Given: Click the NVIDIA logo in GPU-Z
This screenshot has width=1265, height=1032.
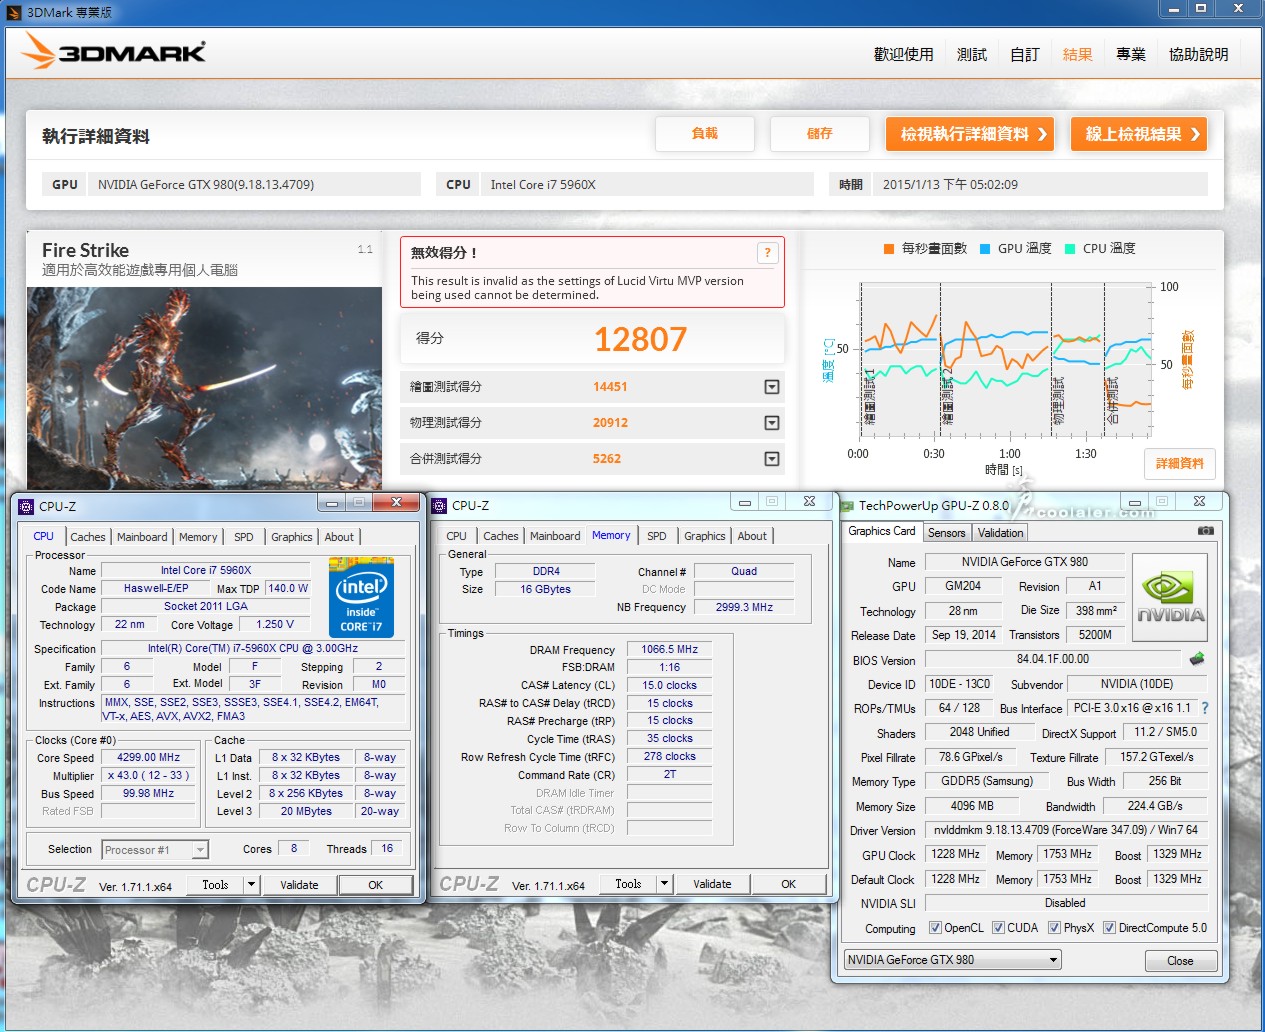Looking at the screenshot, I should [1169, 598].
